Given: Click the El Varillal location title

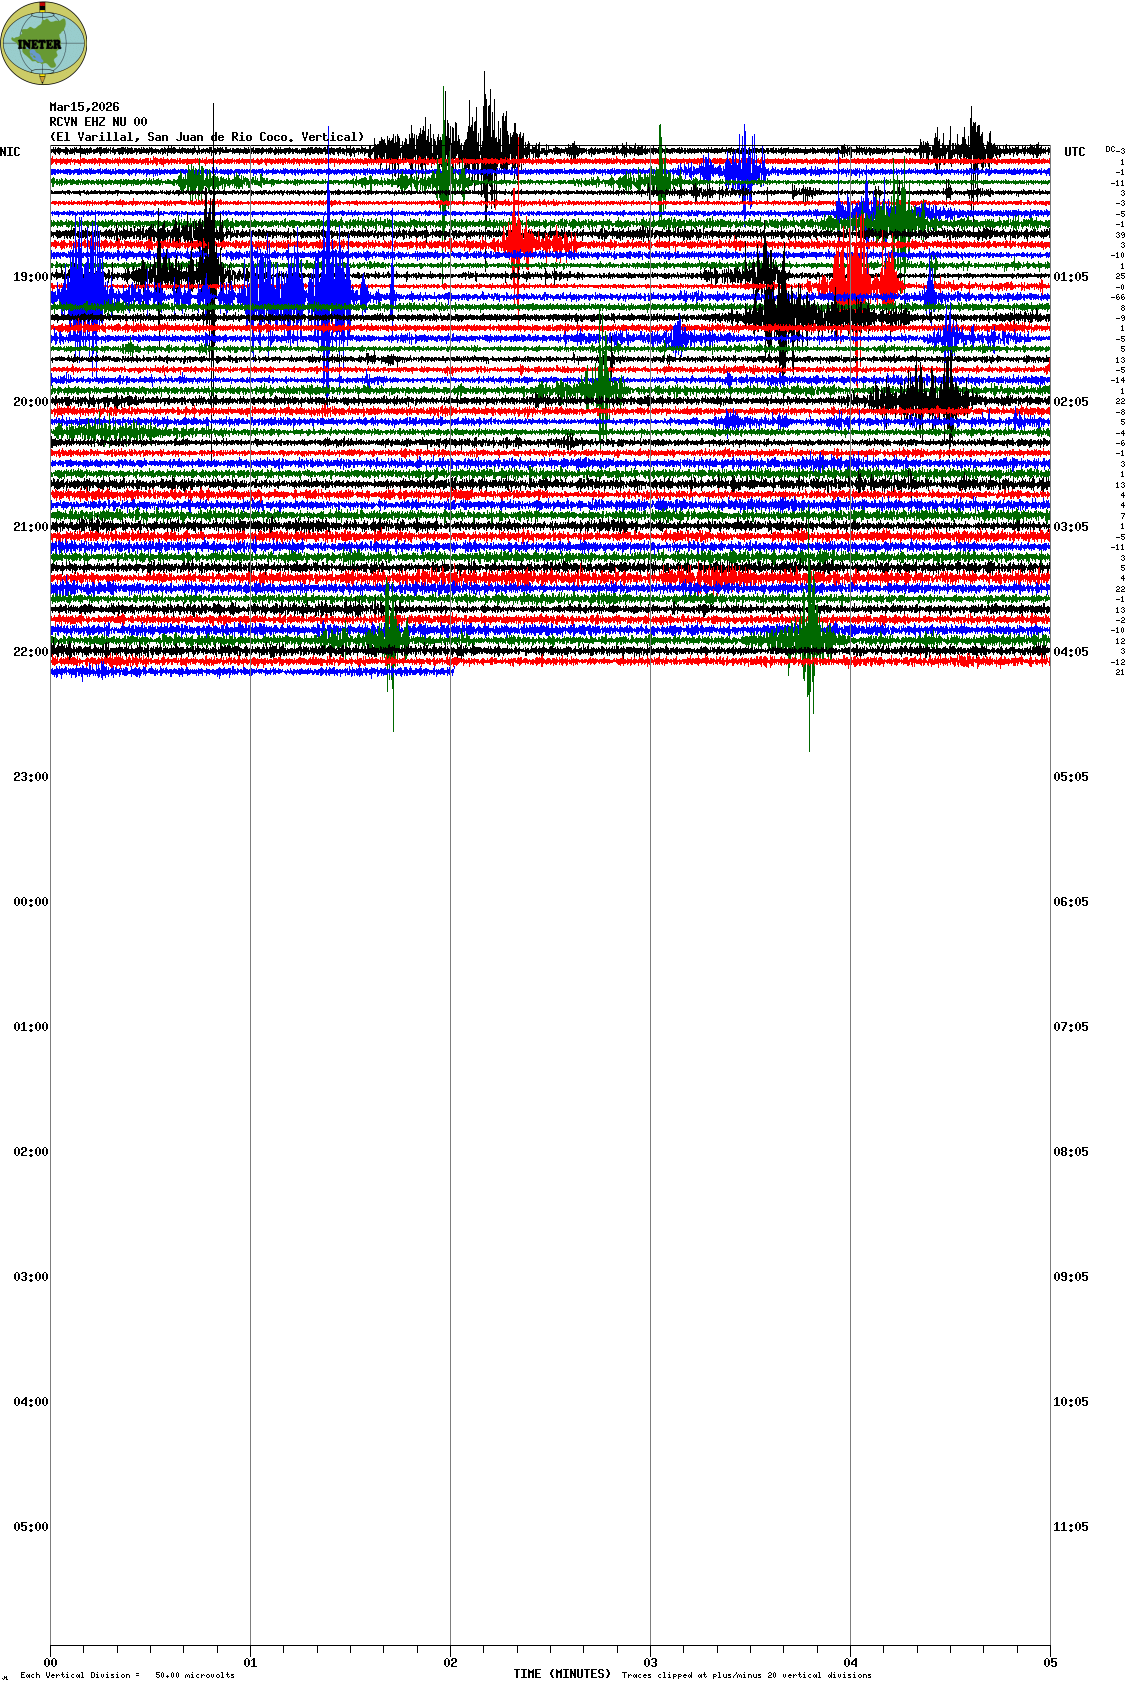Looking at the screenshot, I should pos(207,137).
